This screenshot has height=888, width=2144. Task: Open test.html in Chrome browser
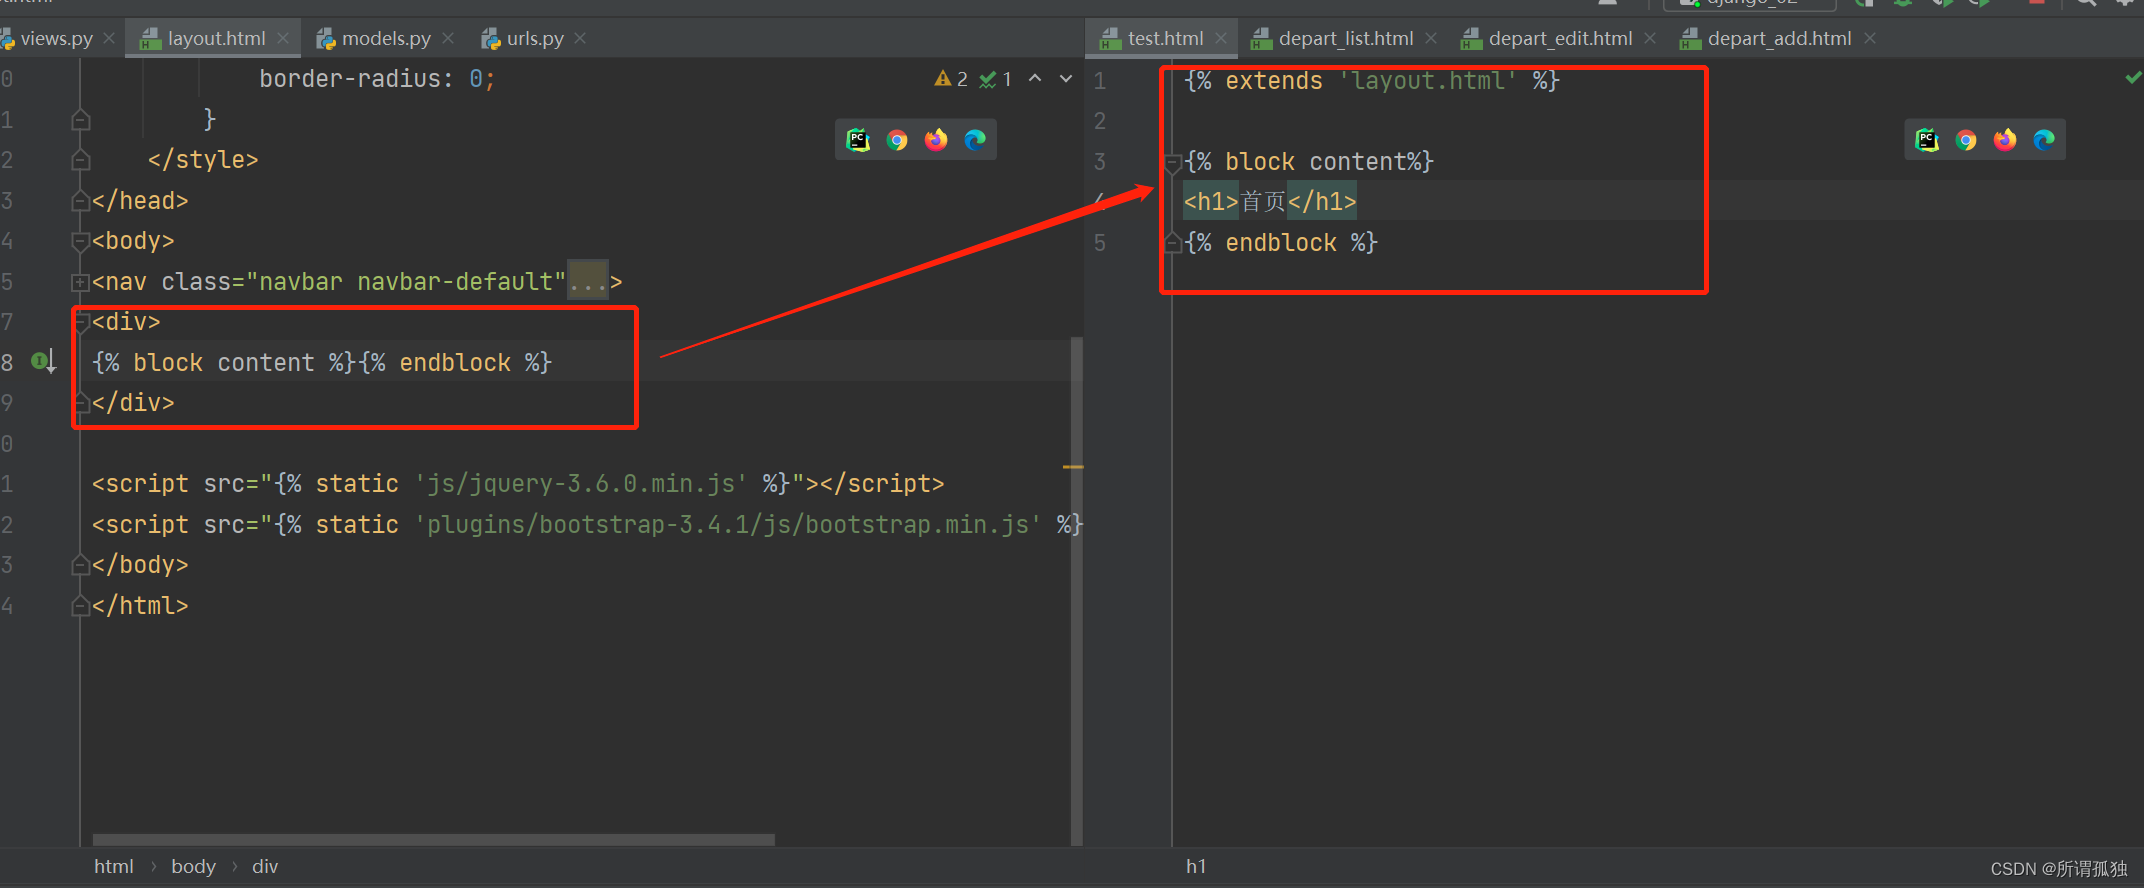(1966, 140)
